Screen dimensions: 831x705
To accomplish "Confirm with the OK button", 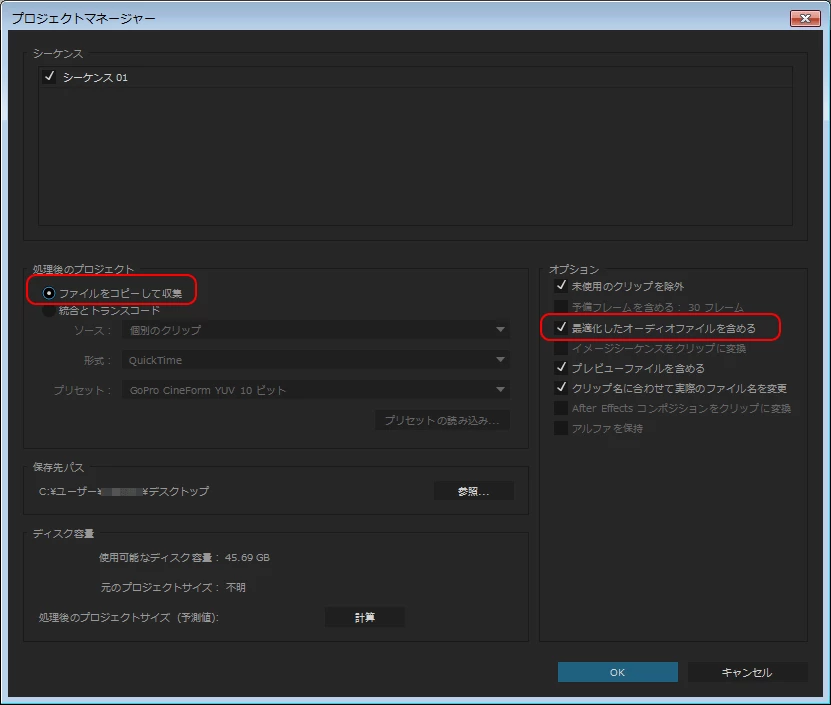I will [617, 672].
